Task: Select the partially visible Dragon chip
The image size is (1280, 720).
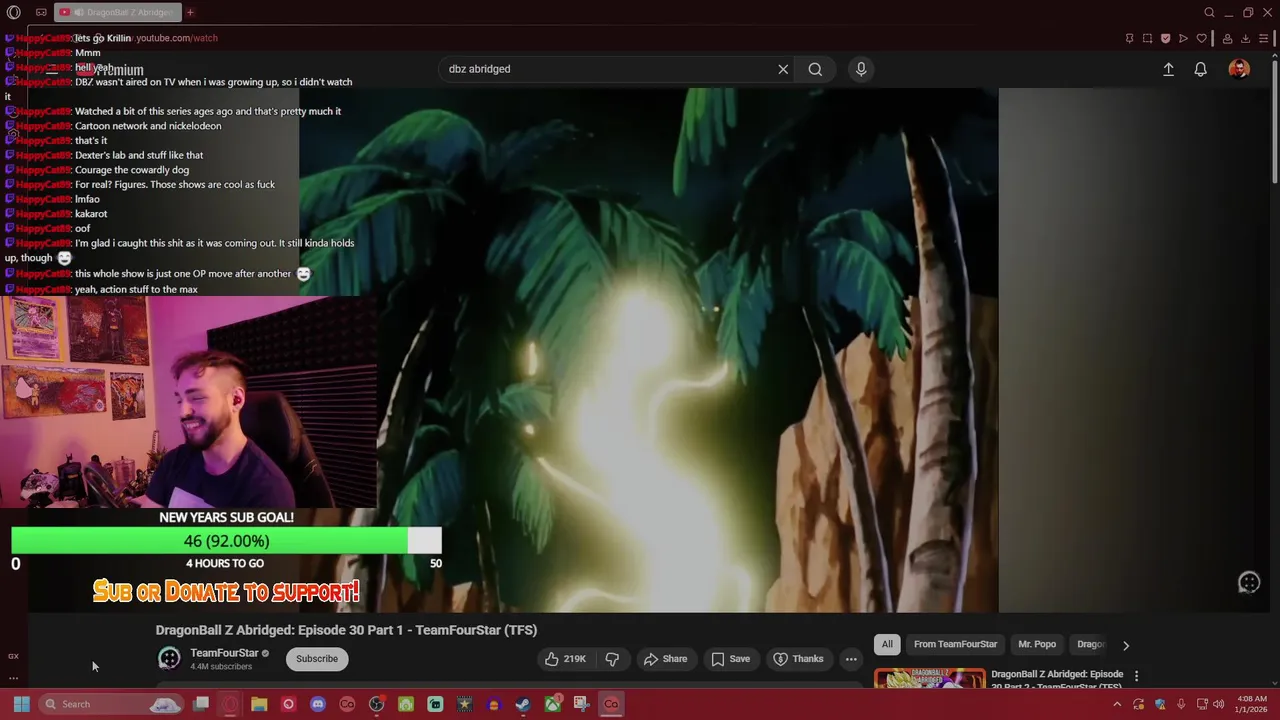Action: tap(1090, 644)
